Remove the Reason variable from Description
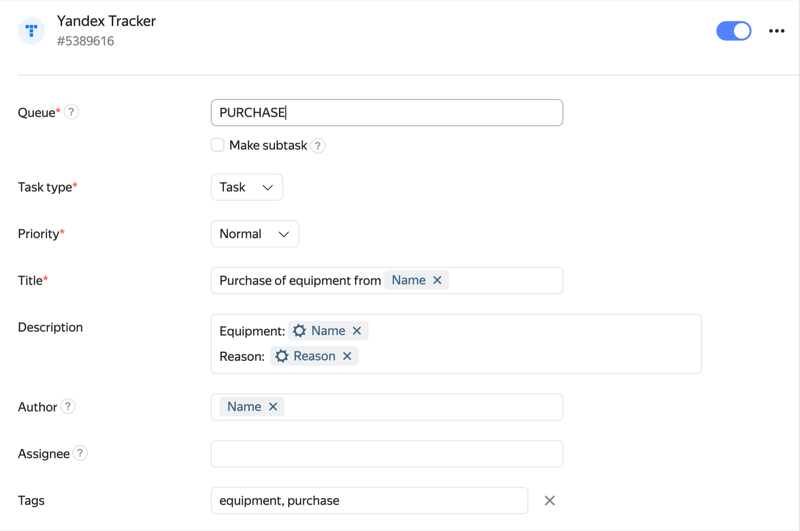Screen dimensions: 800x531 coord(347,357)
